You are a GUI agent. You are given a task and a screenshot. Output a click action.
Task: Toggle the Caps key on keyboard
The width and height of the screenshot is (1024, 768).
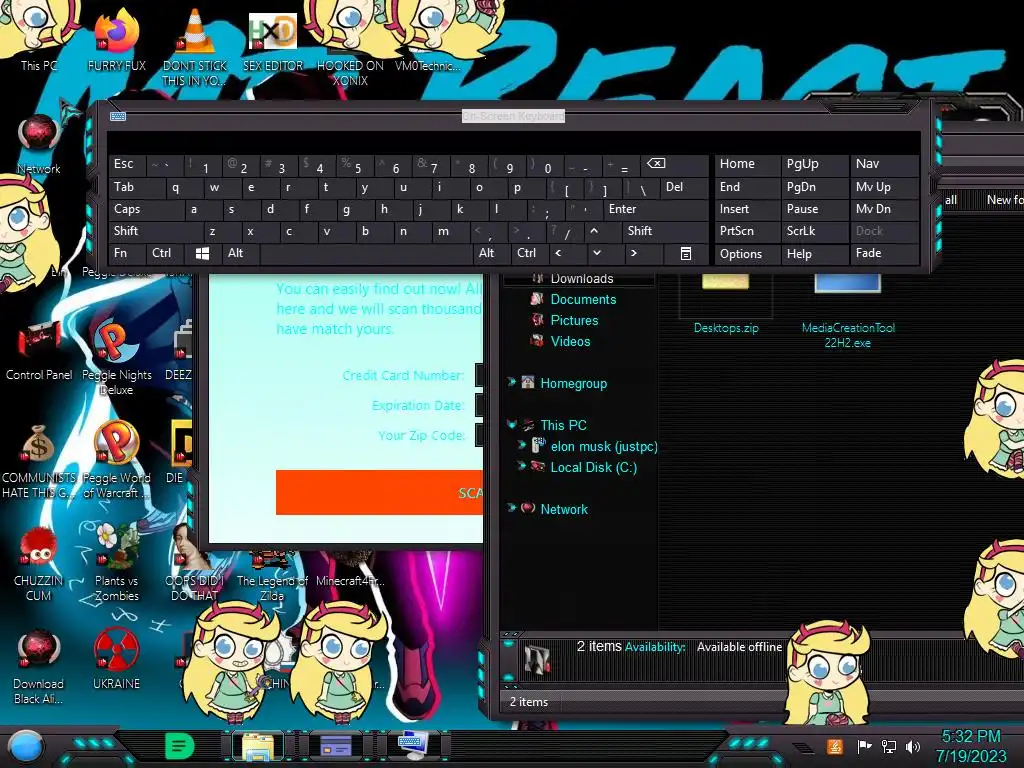[x=146, y=209]
